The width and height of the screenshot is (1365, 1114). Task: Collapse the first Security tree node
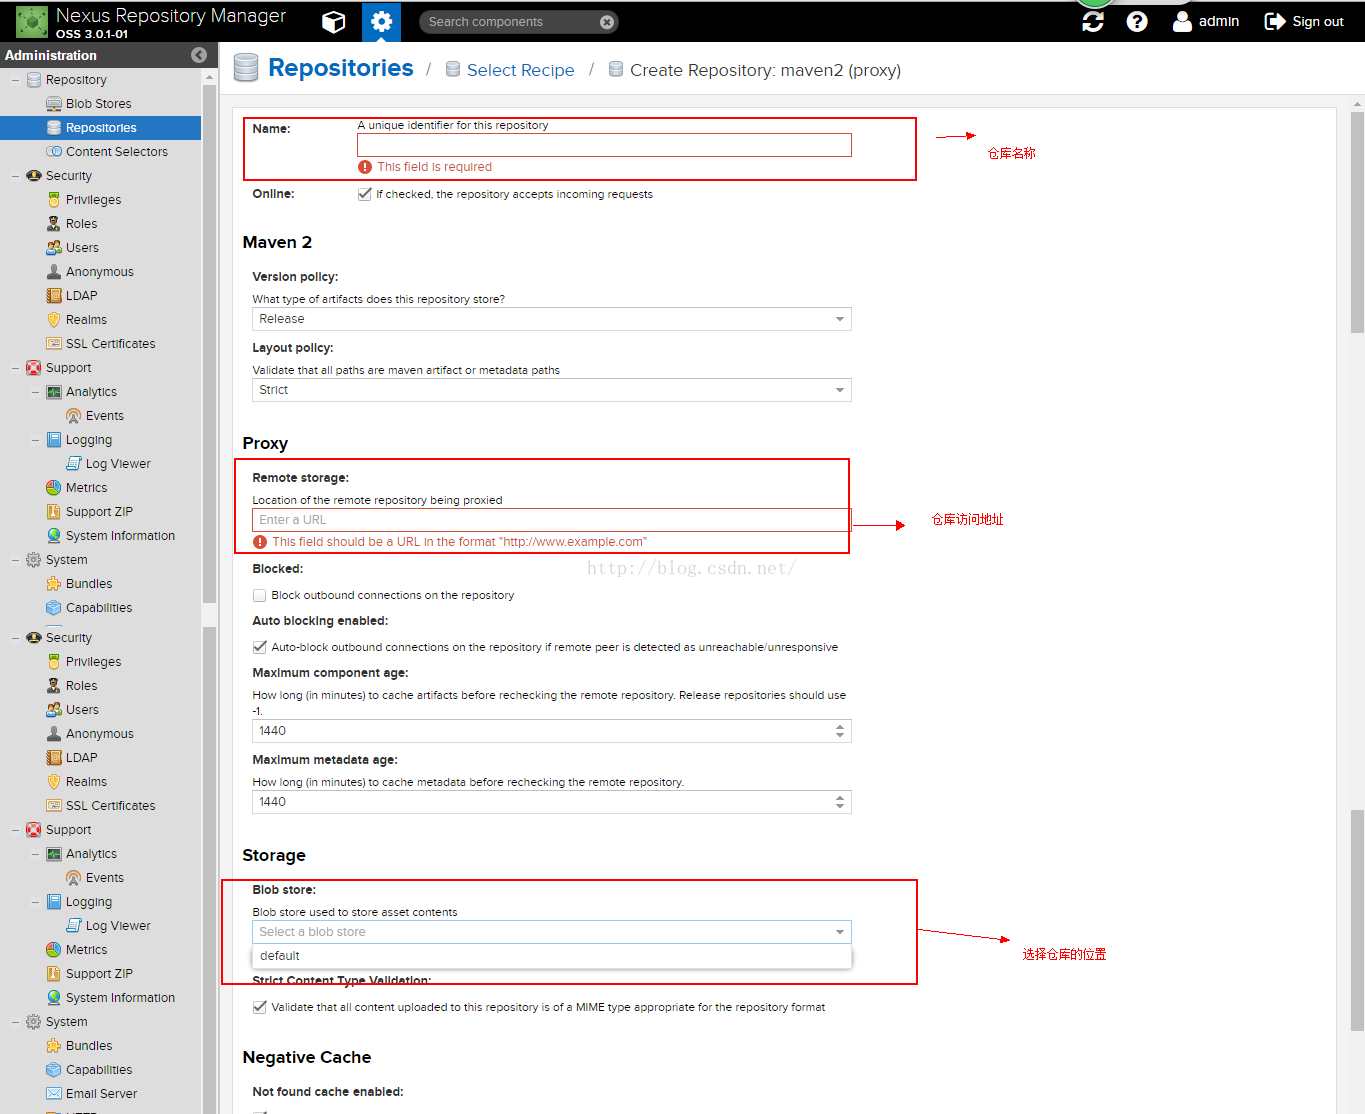[x=15, y=176]
